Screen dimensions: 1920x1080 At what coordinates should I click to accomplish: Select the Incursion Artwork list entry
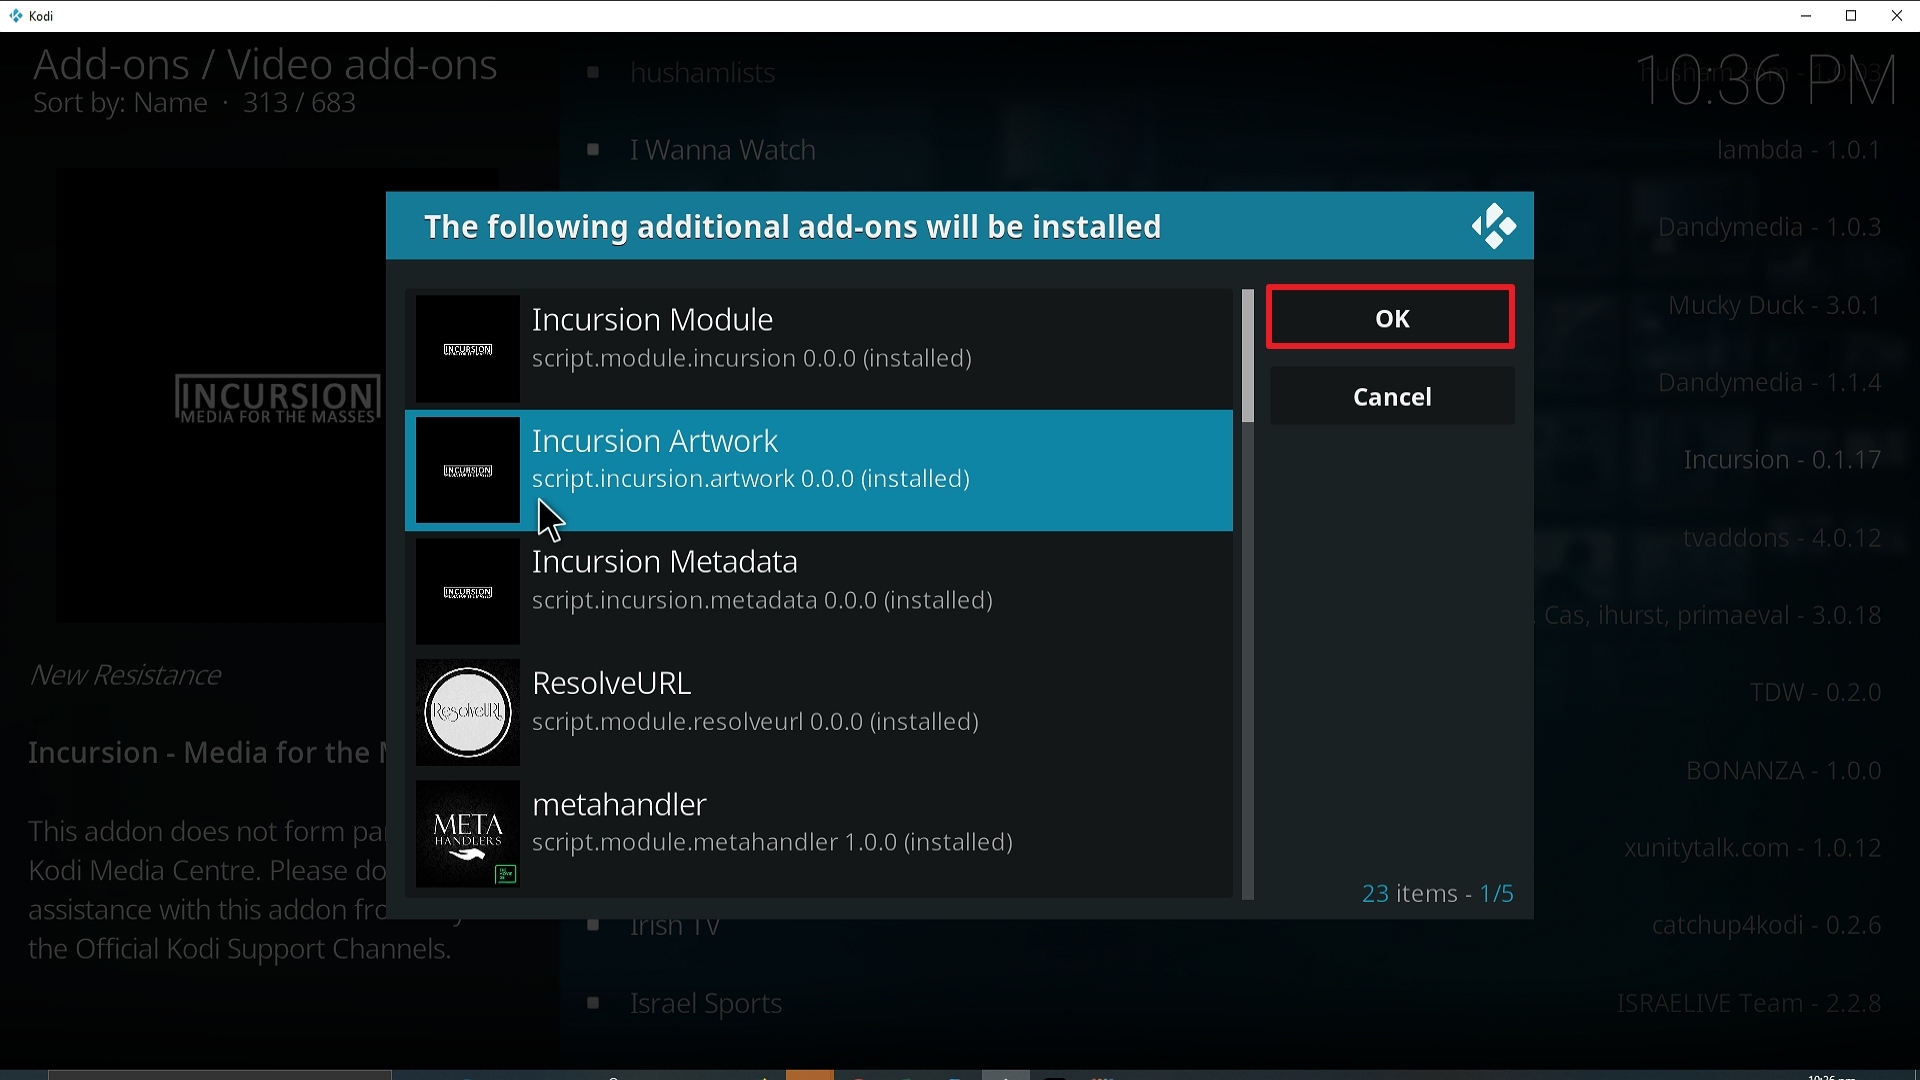pos(819,470)
